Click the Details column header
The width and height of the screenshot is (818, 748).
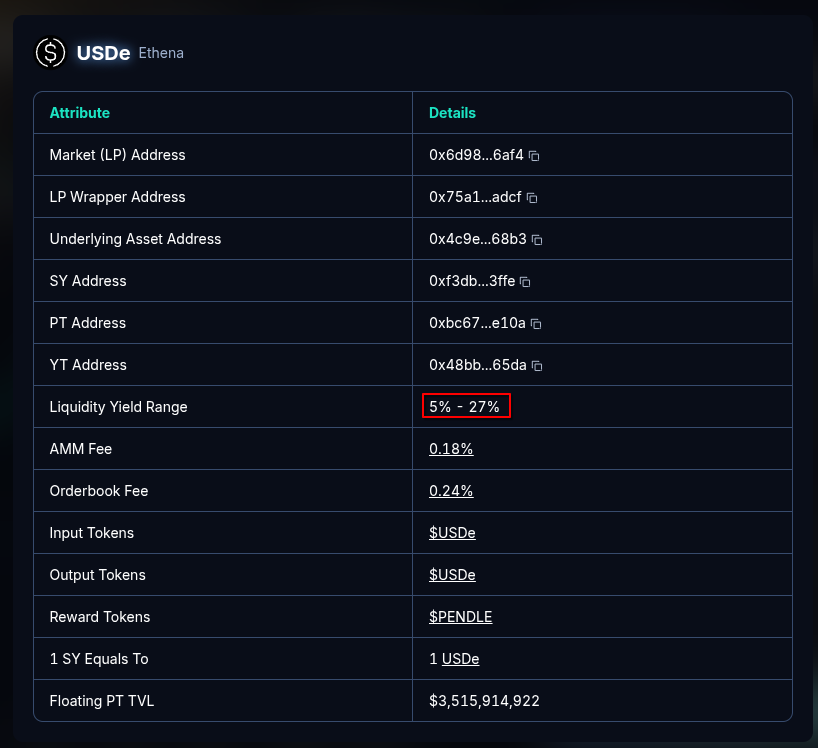point(452,113)
